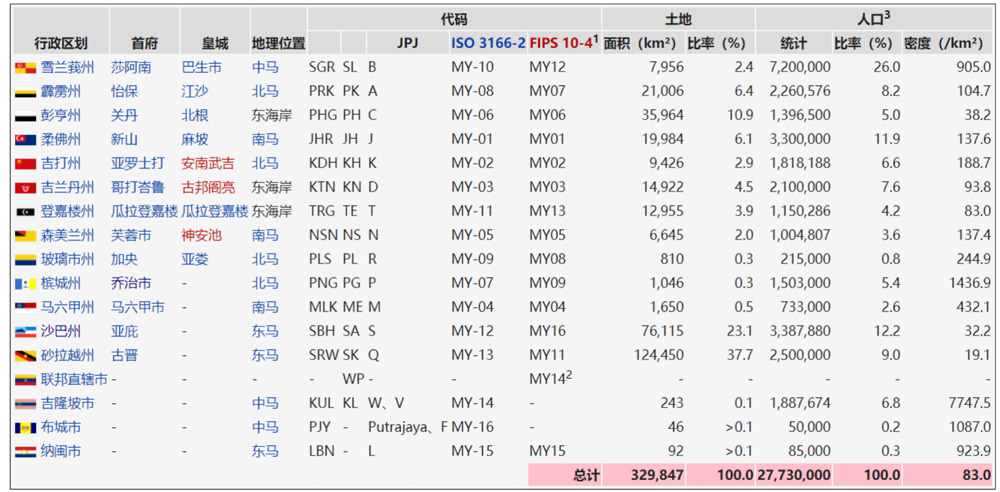Click footnote 3 beside the 人口 header

887,14
